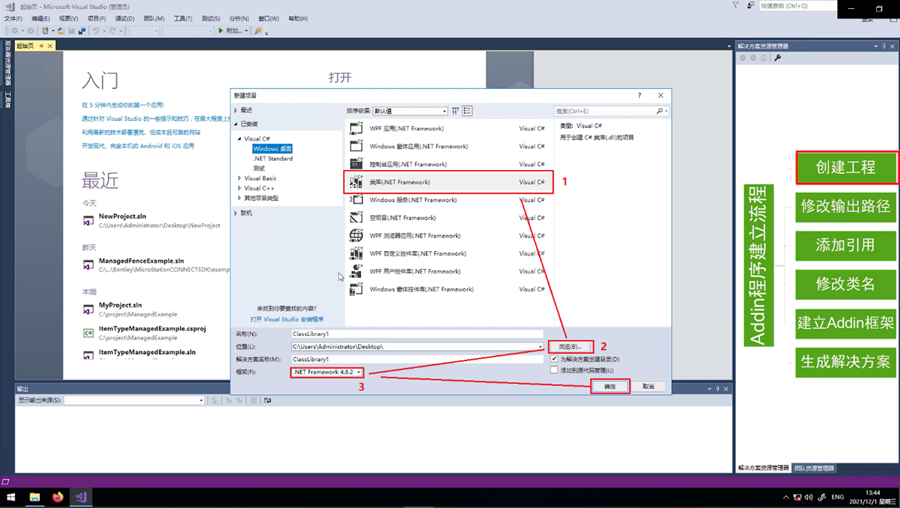Expand the 其他项目类型 tree node
900x508 pixels.
(x=240, y=198)
